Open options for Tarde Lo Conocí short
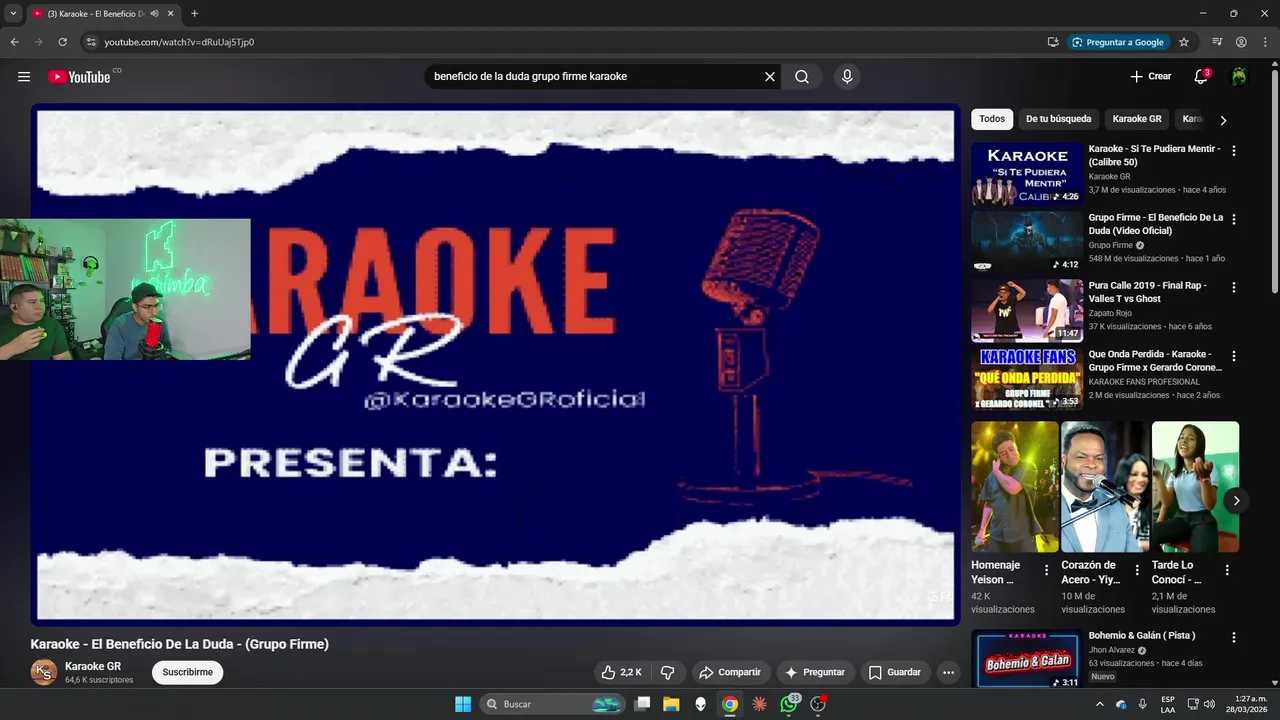The image size is (1280, 720). pyautogui.click(x=1228, y=570)
